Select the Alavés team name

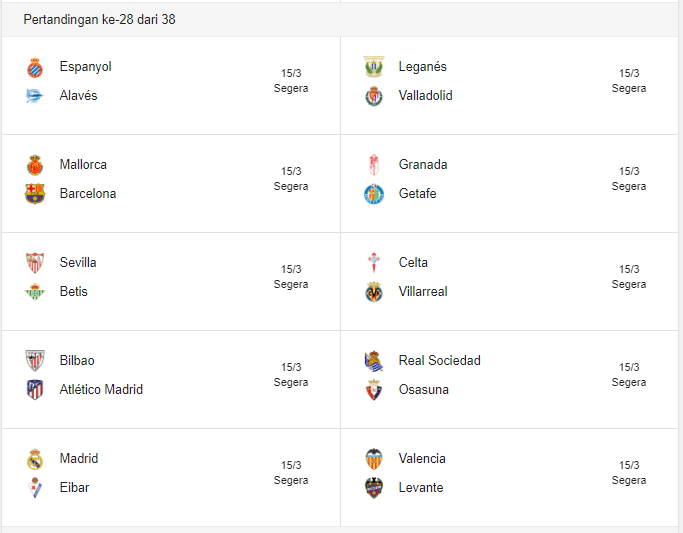click(x=79, y=96)
